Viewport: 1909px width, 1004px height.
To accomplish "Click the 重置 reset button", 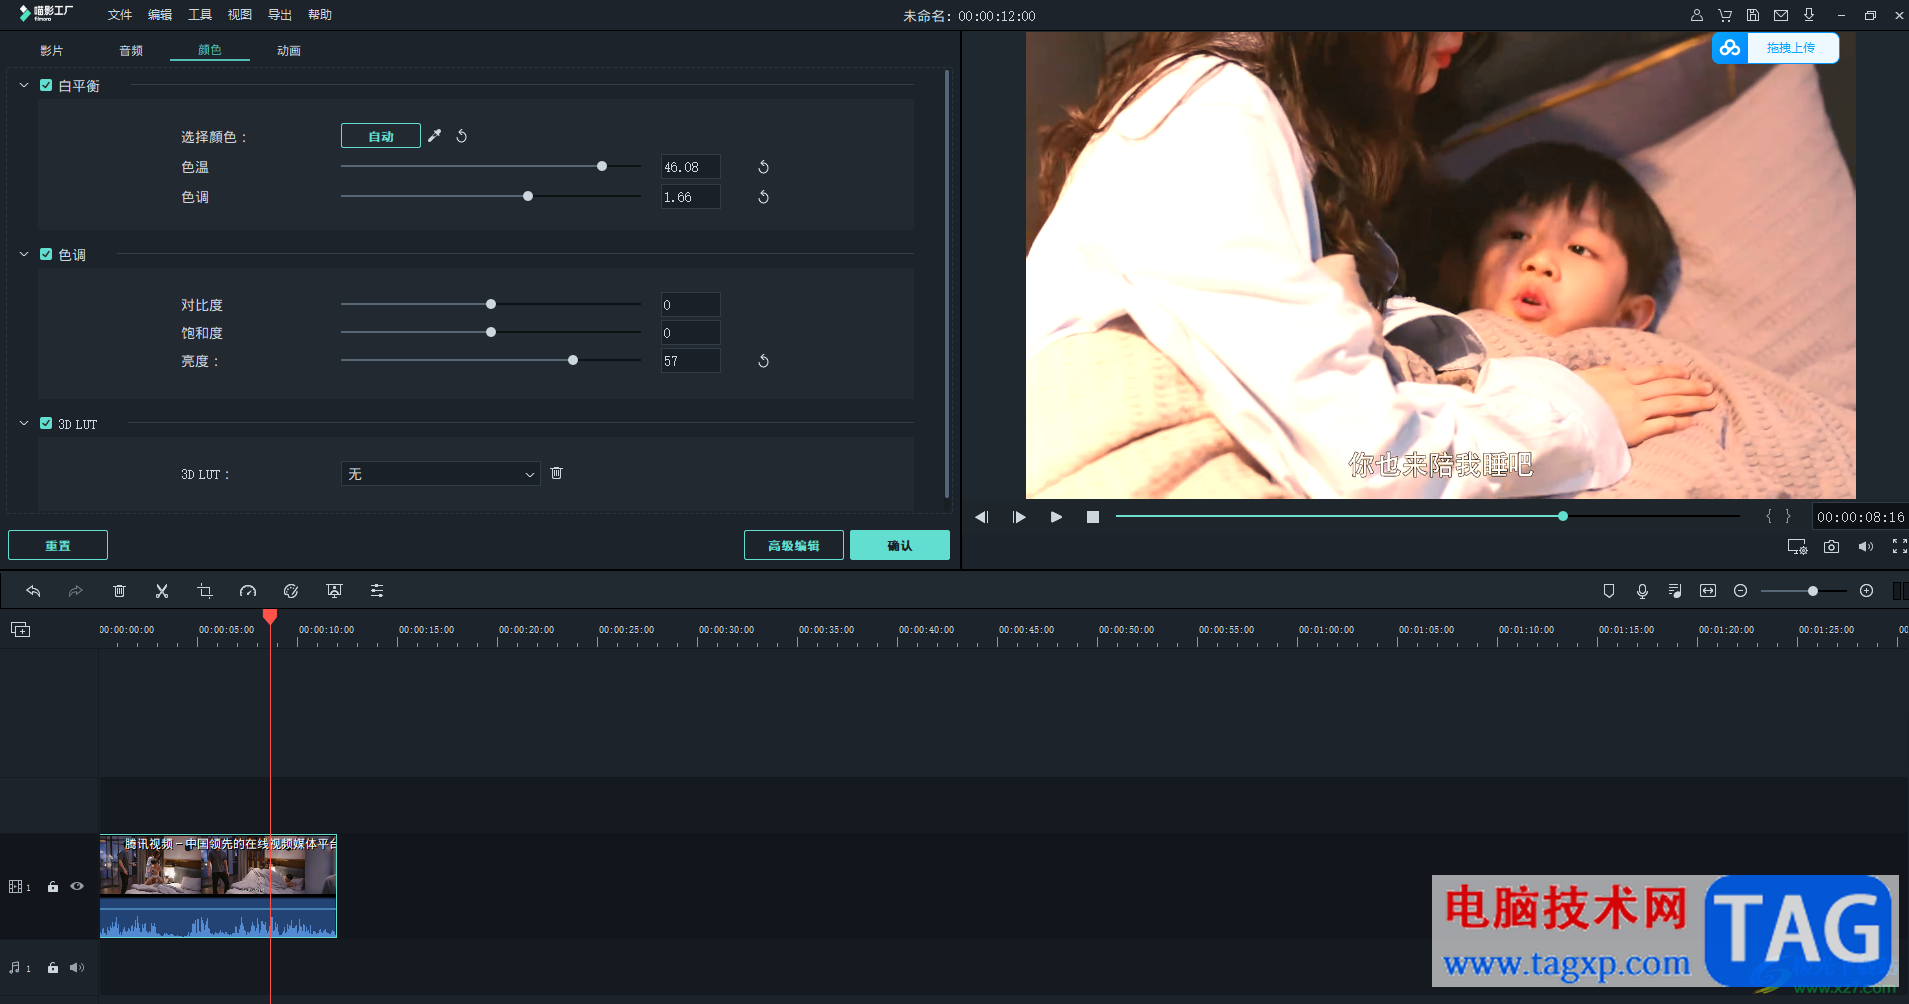I will click(x=58, y=545).
